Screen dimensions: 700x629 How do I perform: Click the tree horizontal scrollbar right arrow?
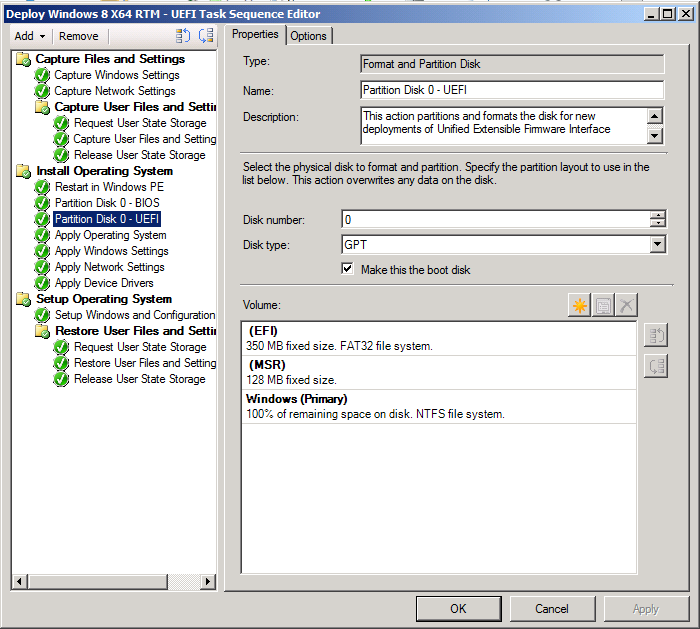(x=208, y=581)
